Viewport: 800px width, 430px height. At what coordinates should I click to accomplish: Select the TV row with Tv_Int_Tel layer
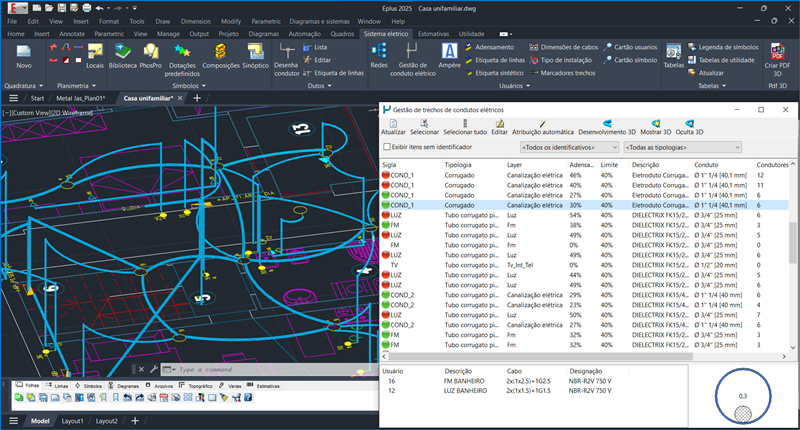(584, 265)
